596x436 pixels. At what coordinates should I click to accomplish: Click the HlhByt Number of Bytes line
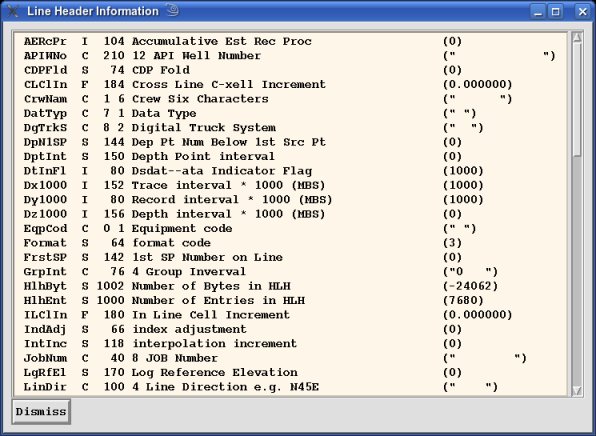(292, 286)
